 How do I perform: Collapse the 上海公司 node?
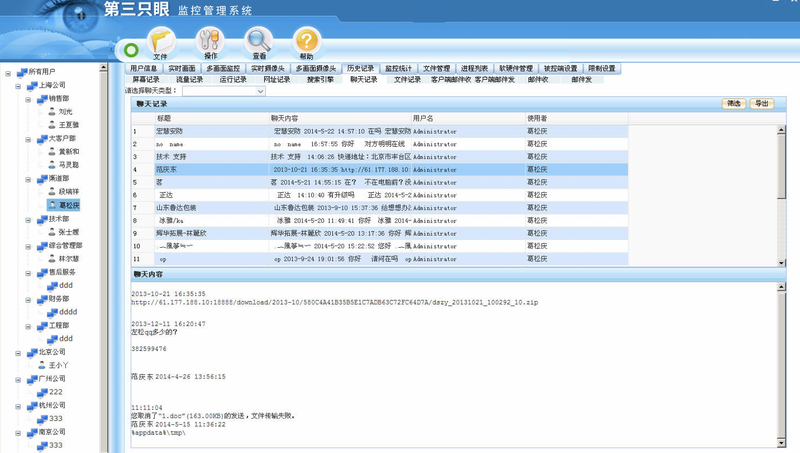(18, 86)
